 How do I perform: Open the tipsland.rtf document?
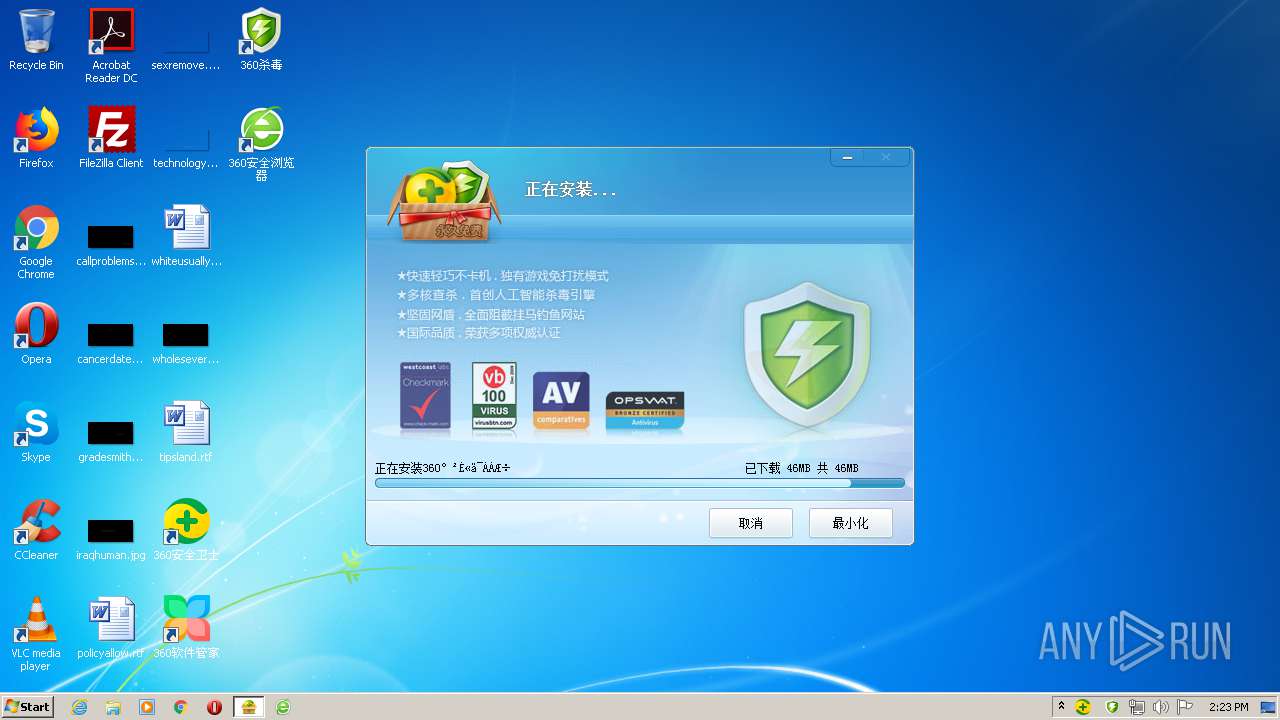point(186,432)
